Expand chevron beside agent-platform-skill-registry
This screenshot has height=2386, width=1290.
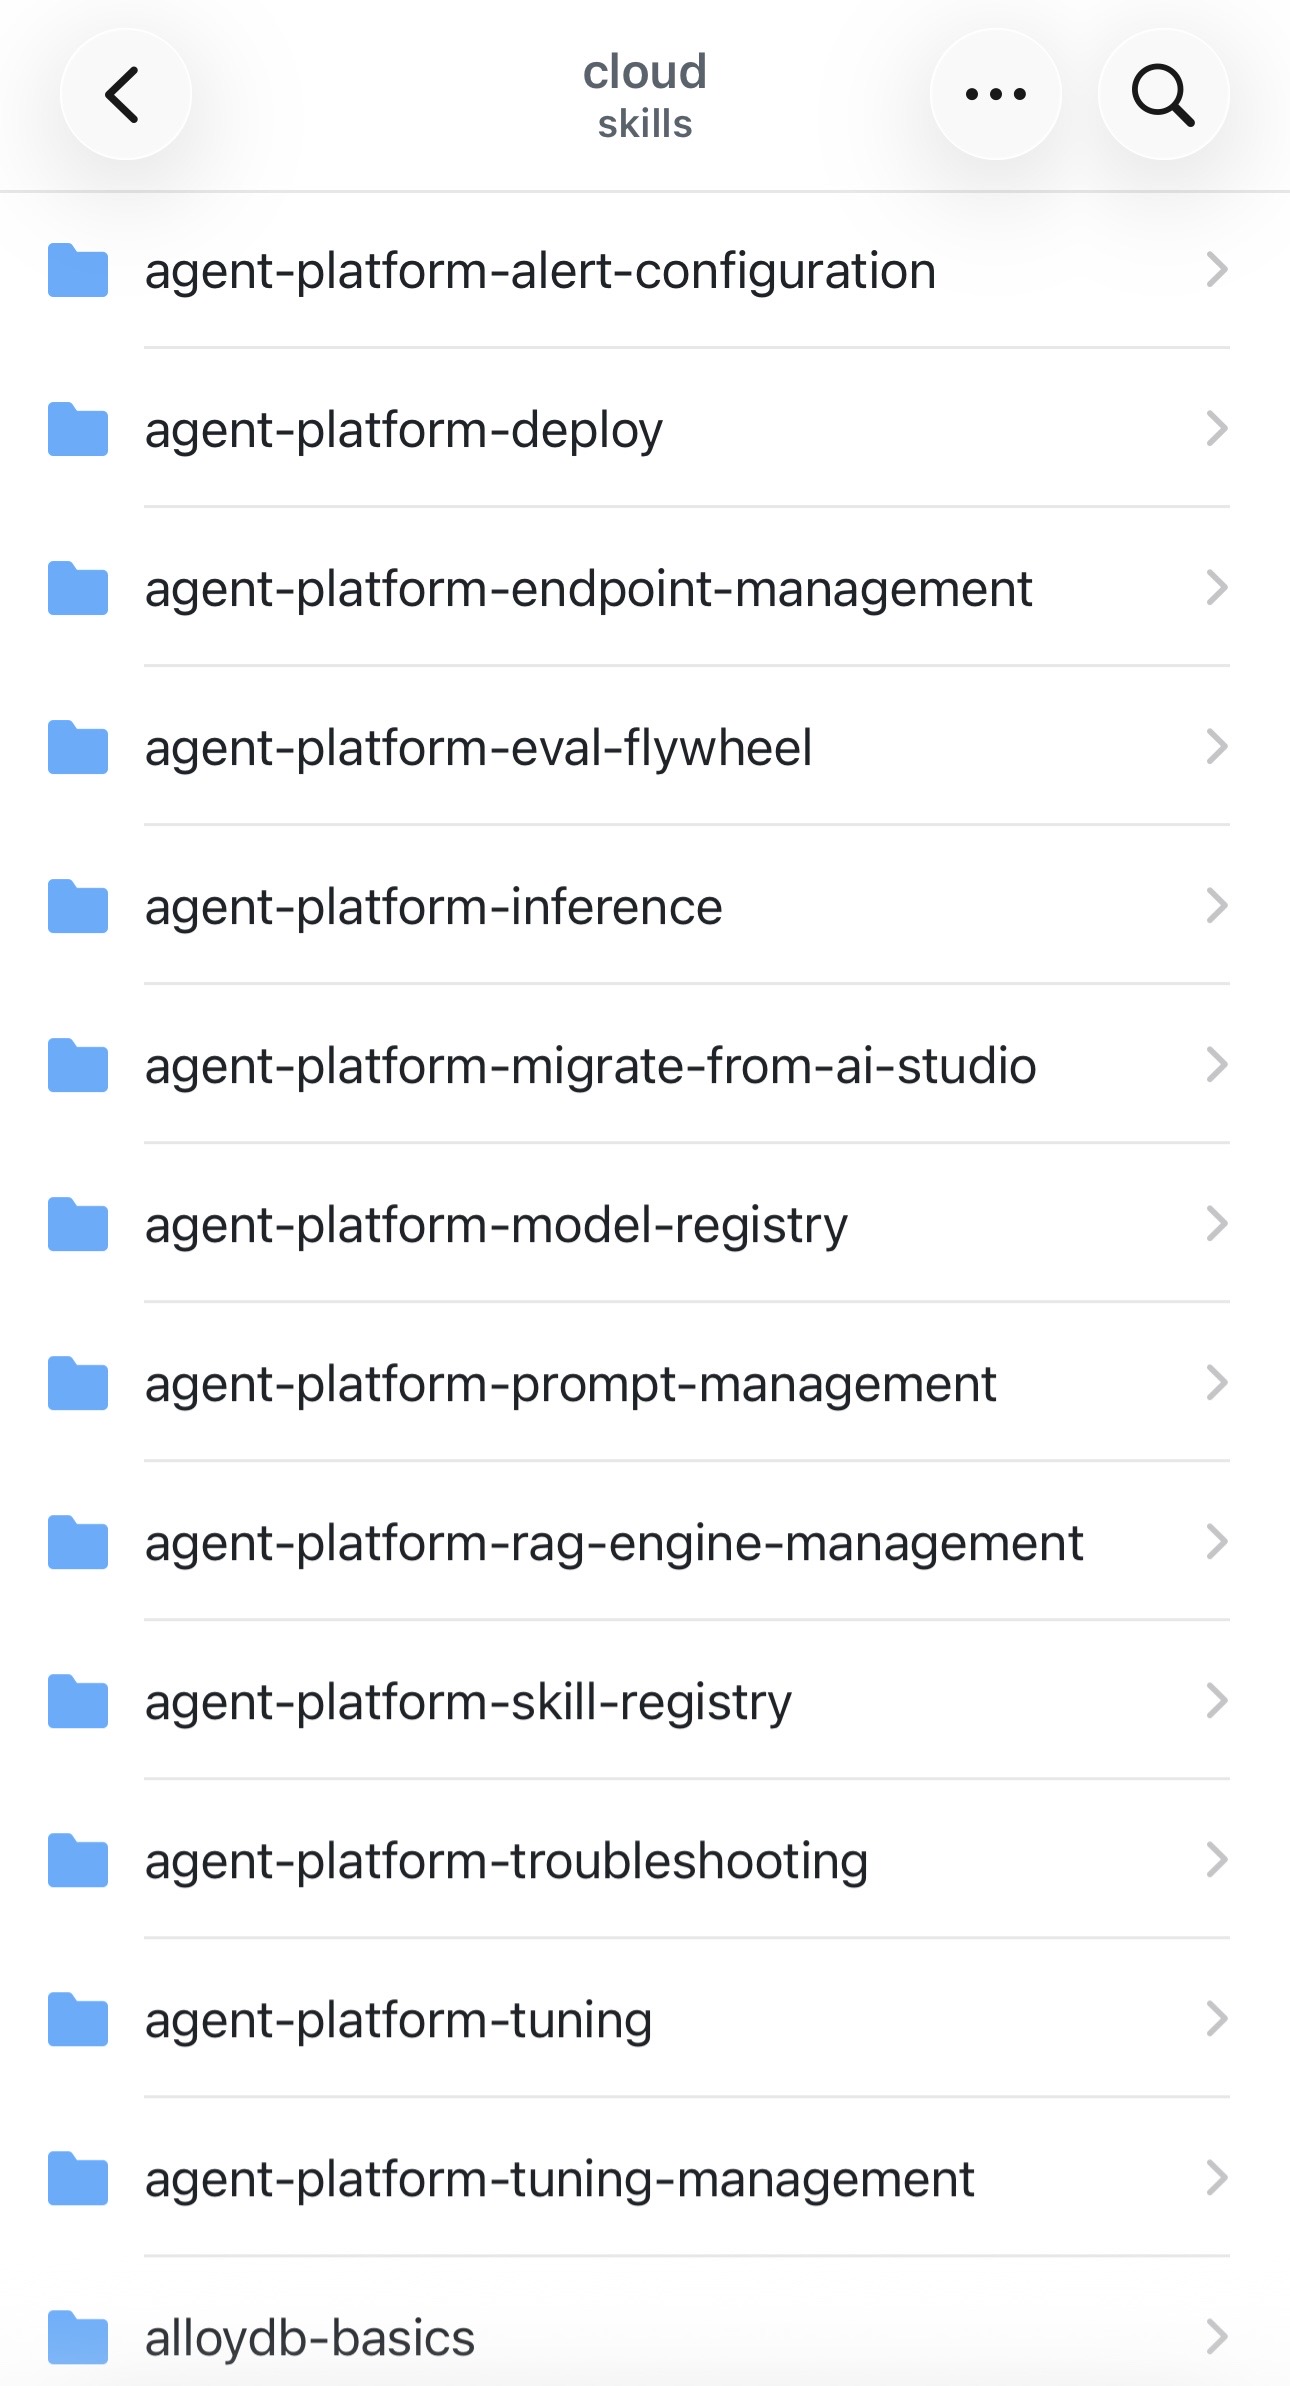point(1216,1701)
